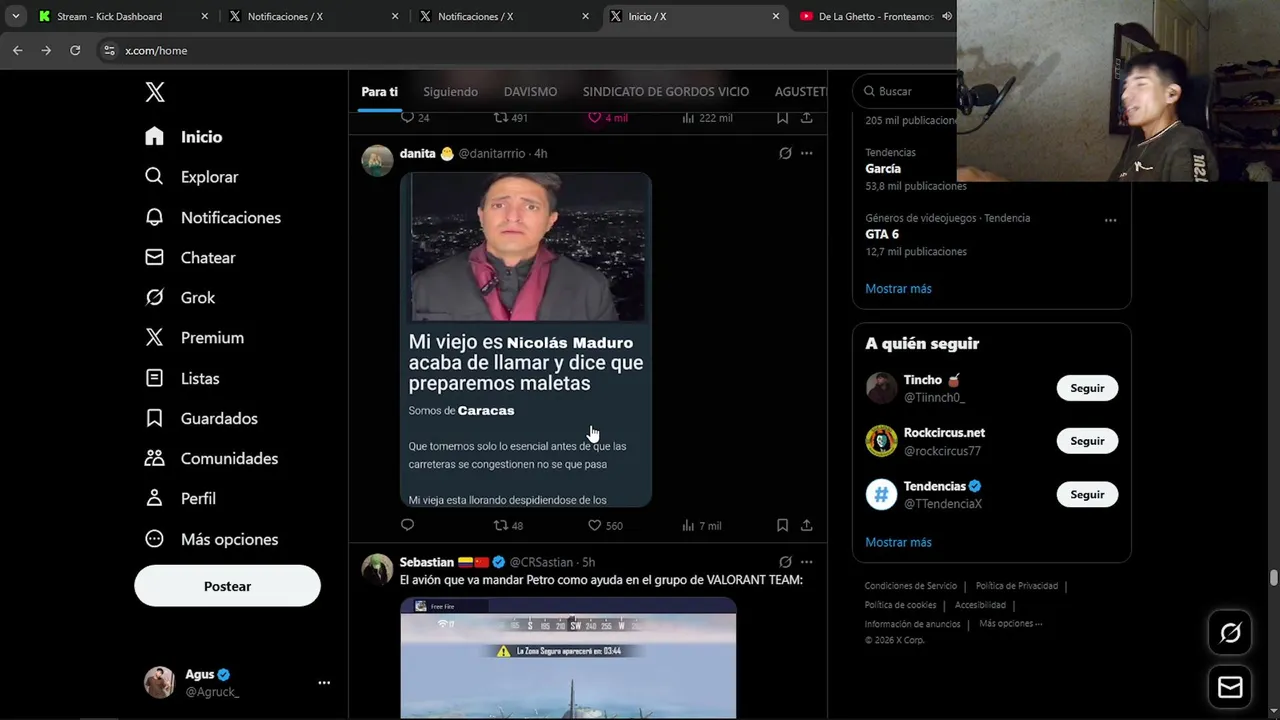This screenshot has height=720, width=1280.
Task: Bookmark danita's post
Action: pyautogui.click(x=782, y=525)
